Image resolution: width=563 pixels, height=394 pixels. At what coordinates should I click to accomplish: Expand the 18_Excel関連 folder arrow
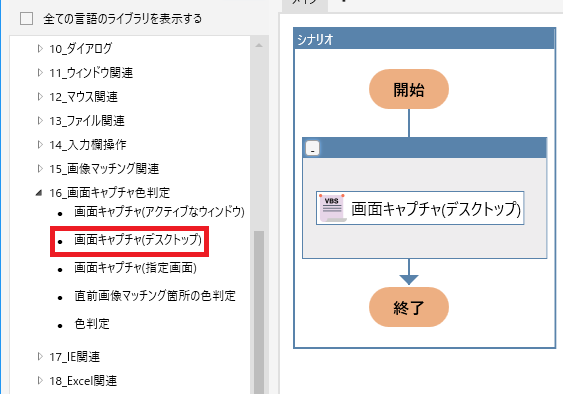pos(40,380)
